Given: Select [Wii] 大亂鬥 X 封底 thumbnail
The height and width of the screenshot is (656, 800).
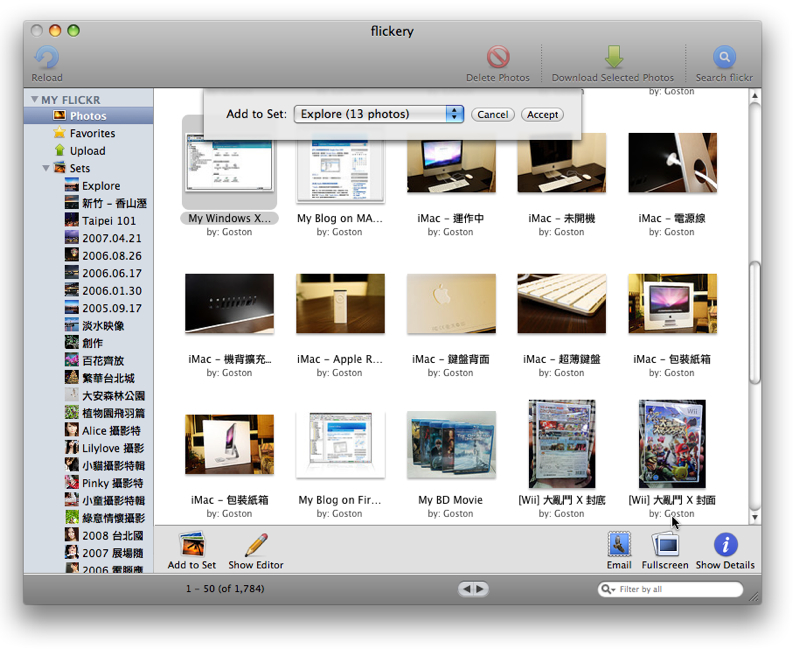Looking at the screenshot, I should [x=562, y=444].
